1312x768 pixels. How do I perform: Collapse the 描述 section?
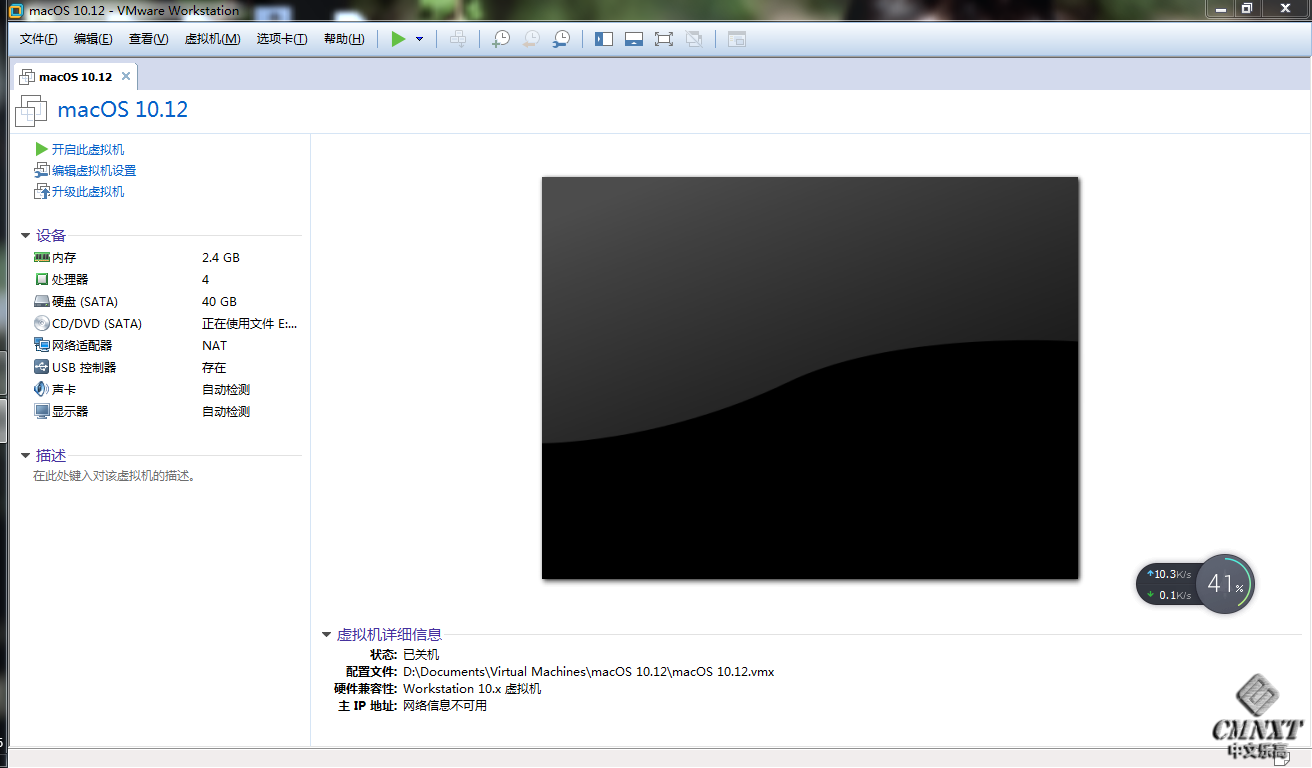tap(25, 456)
